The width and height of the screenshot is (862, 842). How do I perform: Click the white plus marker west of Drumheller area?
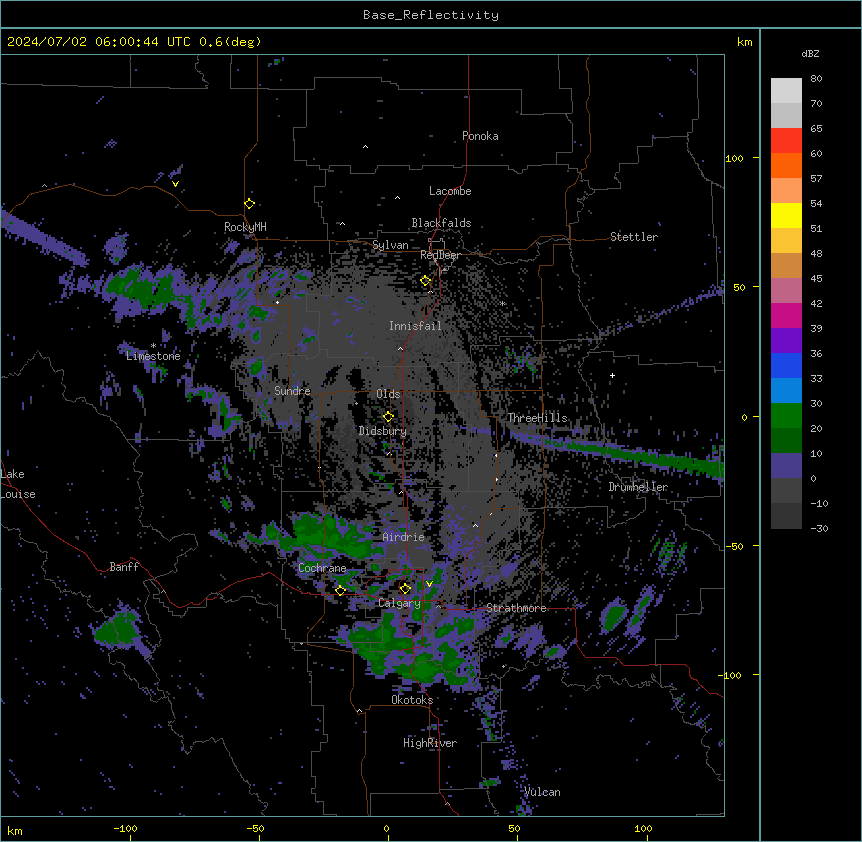point(612,375)
